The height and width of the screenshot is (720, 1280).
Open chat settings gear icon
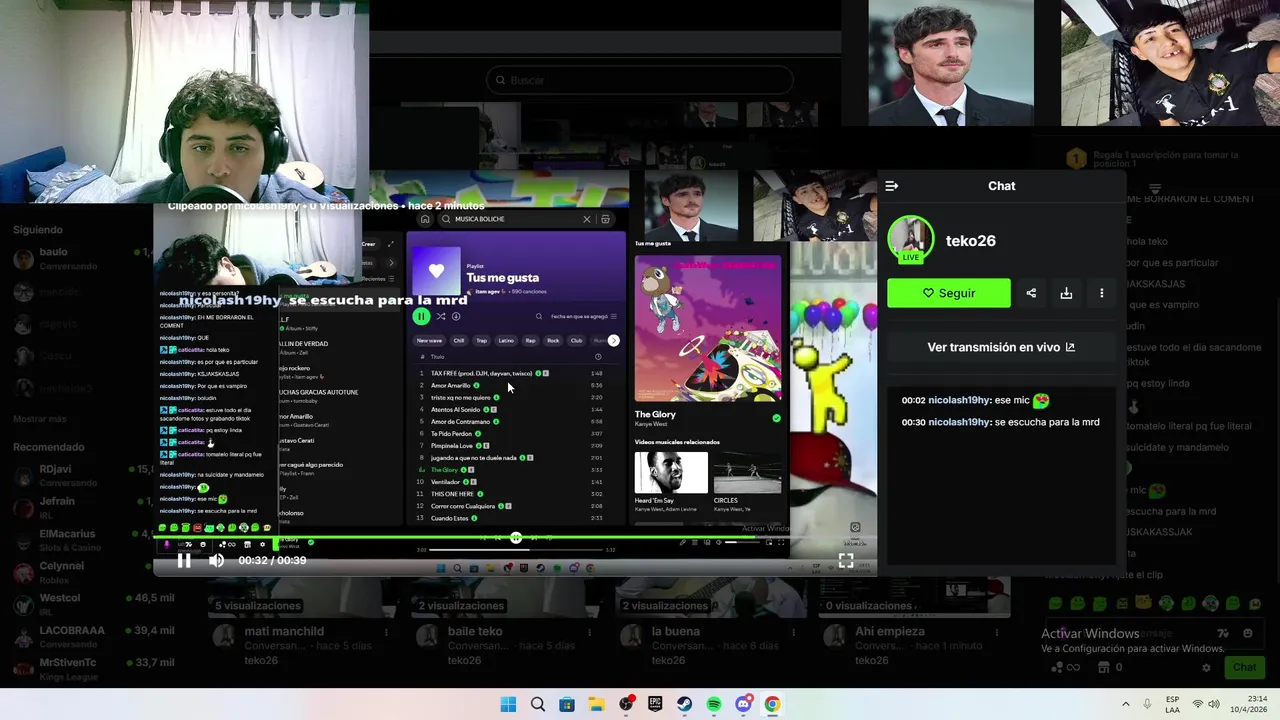1207,667
